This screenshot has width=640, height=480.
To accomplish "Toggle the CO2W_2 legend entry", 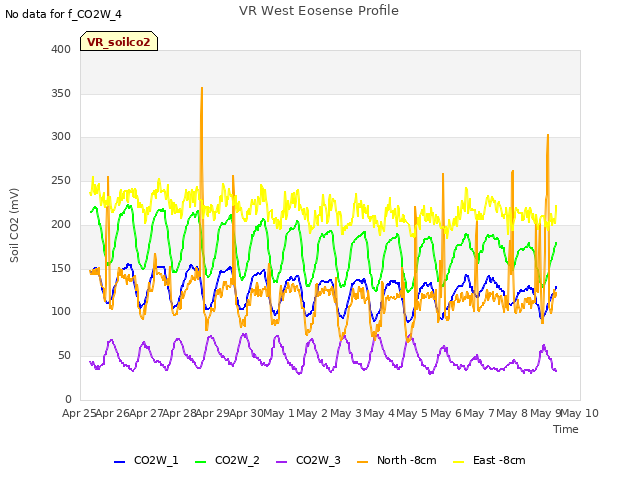I will click(x=227, y=460).
